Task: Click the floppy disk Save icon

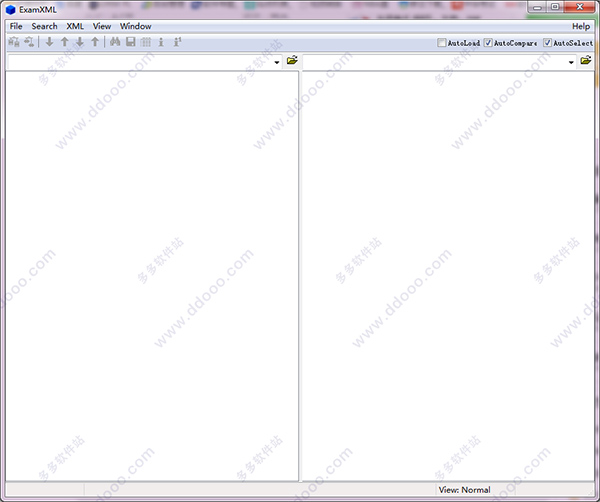Action: [x=130, y=42]
